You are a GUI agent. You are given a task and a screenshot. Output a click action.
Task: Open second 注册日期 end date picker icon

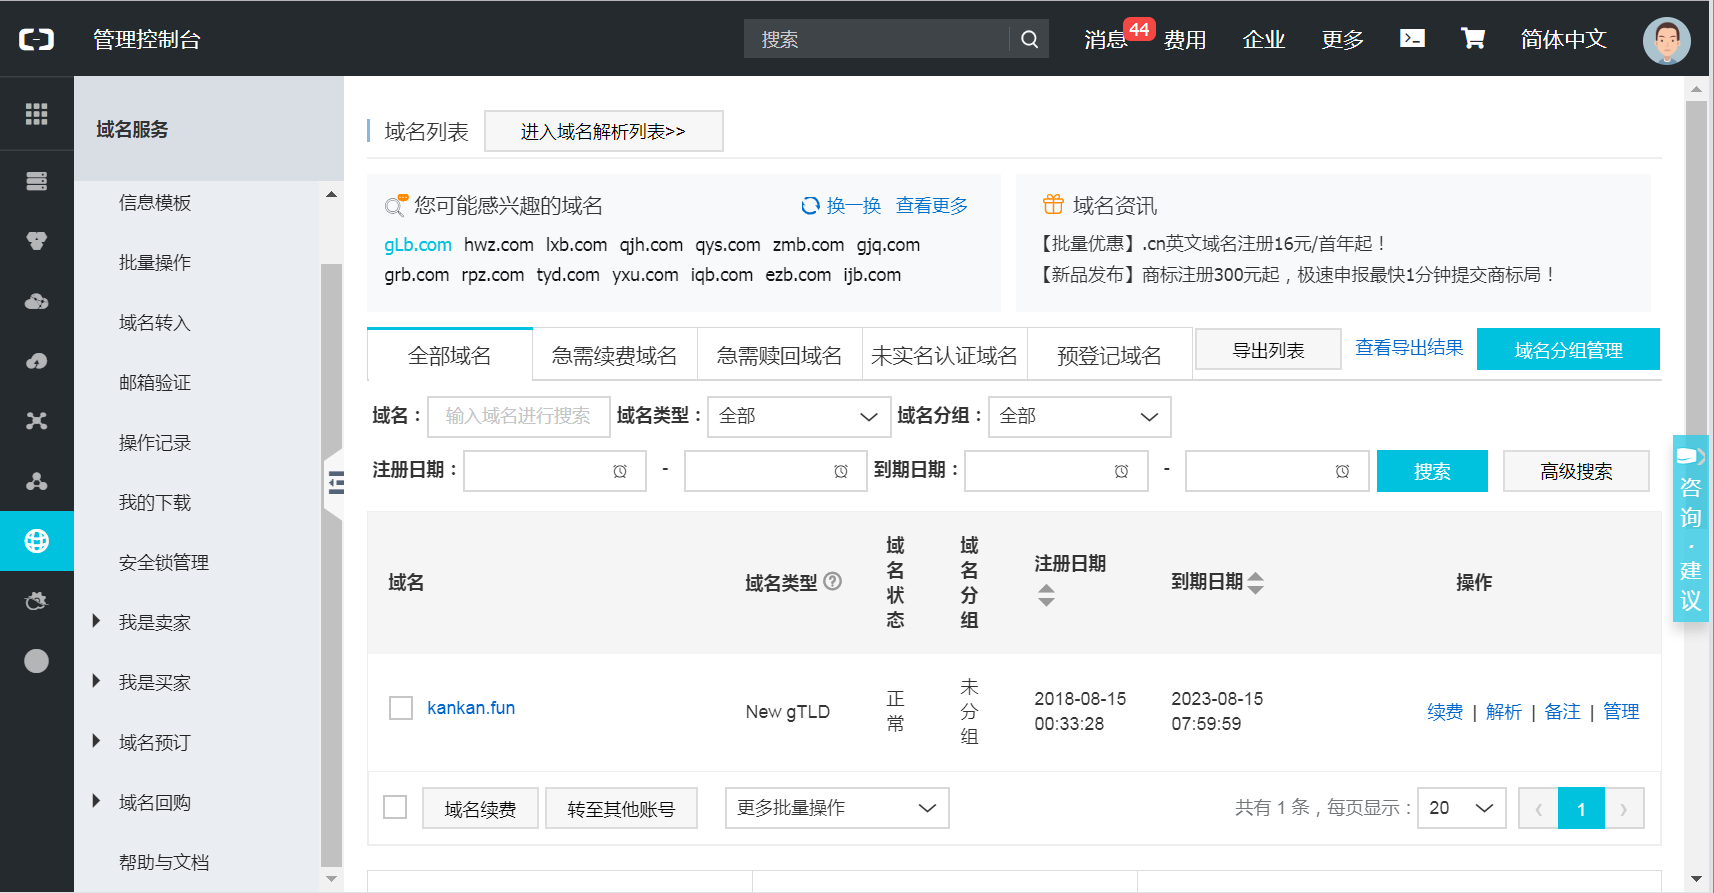pos(841,471)
